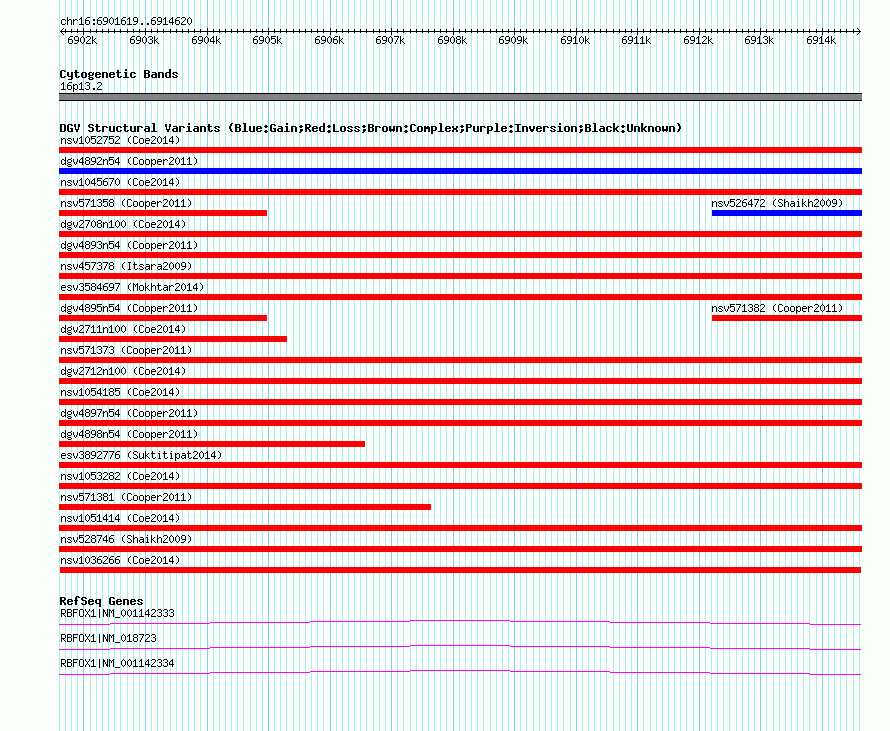Viewport: 890px width, 731px height.
Task: Open the dgv4895n54 (Cooper2011) variant
Action: (x=129, y=308)
